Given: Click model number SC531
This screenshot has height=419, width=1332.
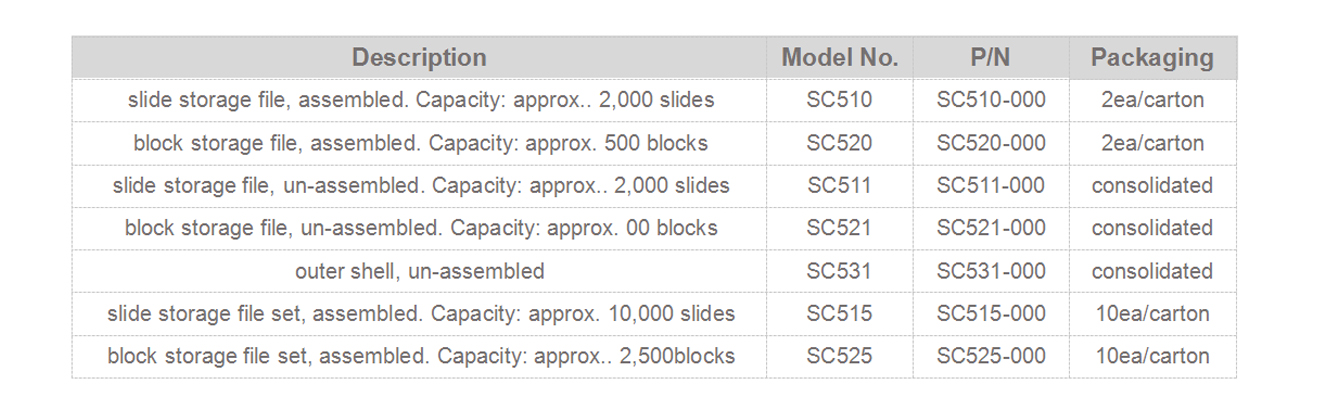Looking at the screenshot, I should 839,271.
